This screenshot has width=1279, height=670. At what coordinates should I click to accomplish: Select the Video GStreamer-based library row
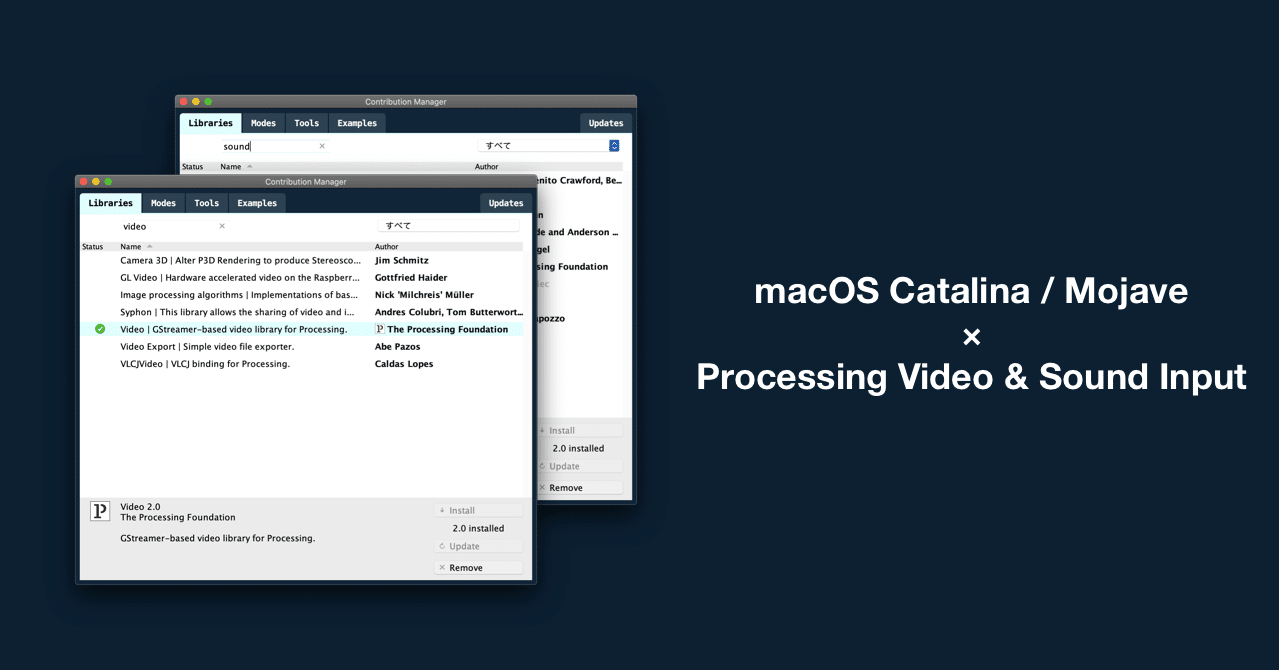point(301,329)
